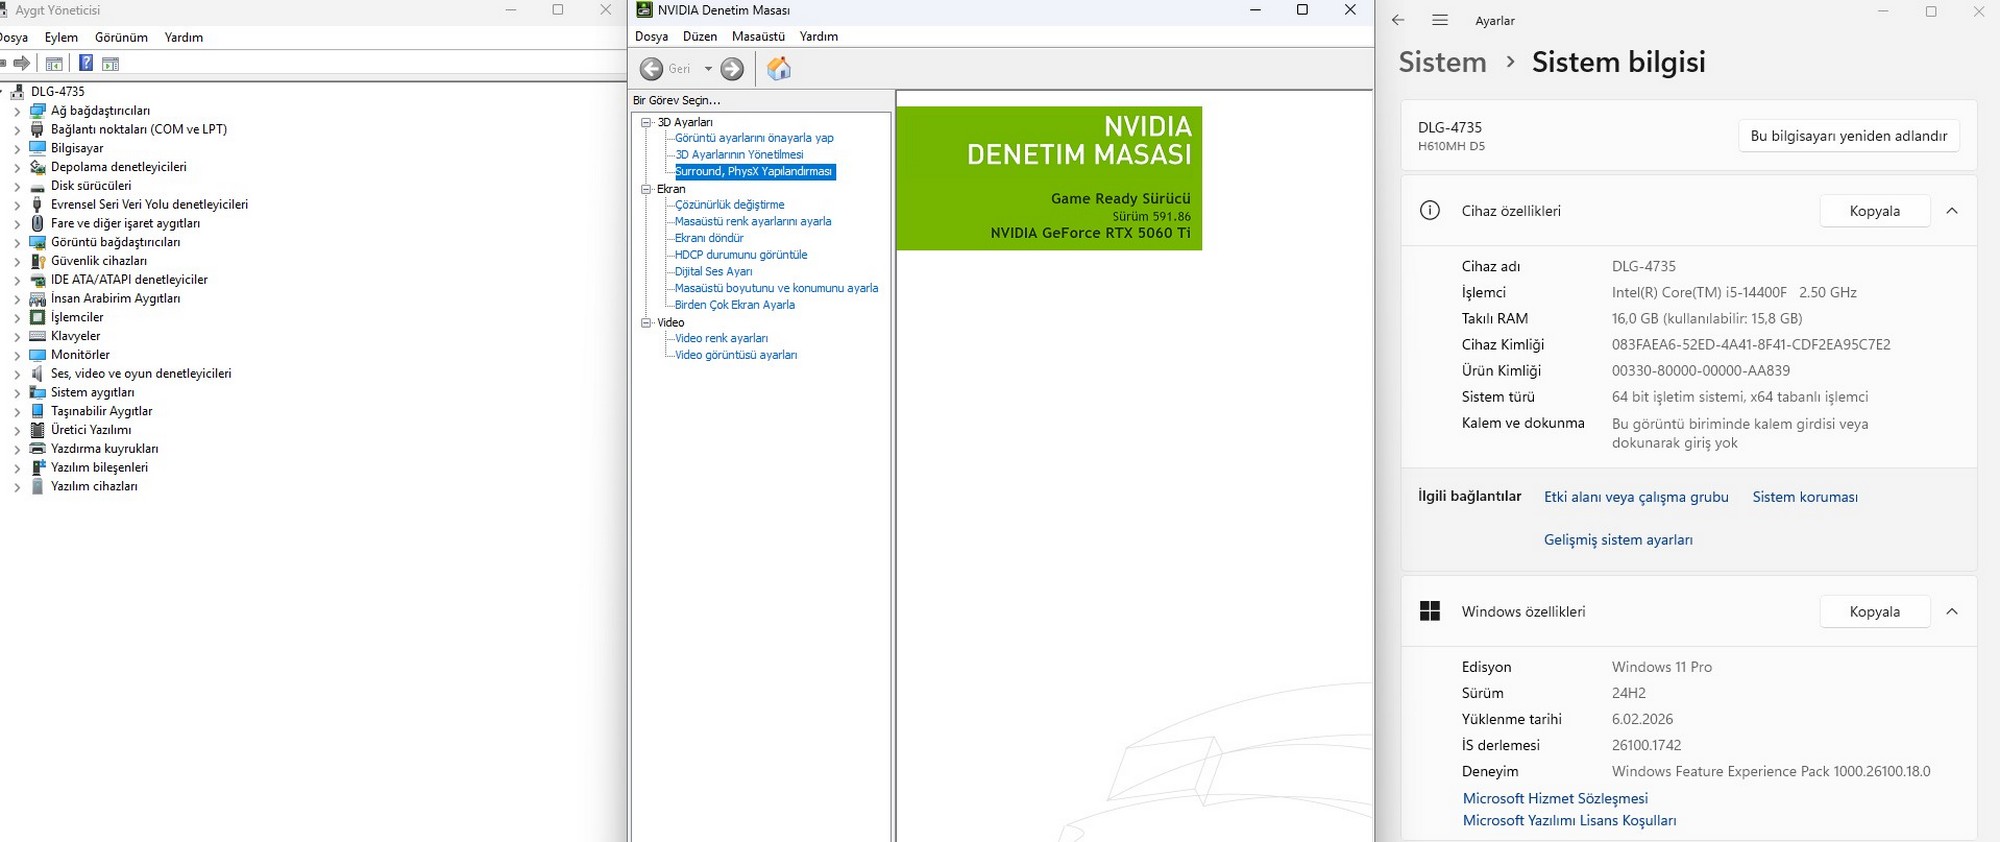The image size is (2000, 842).
Task: Click Kopyala button for Windows özellikleri
Action: (1874, 612)
